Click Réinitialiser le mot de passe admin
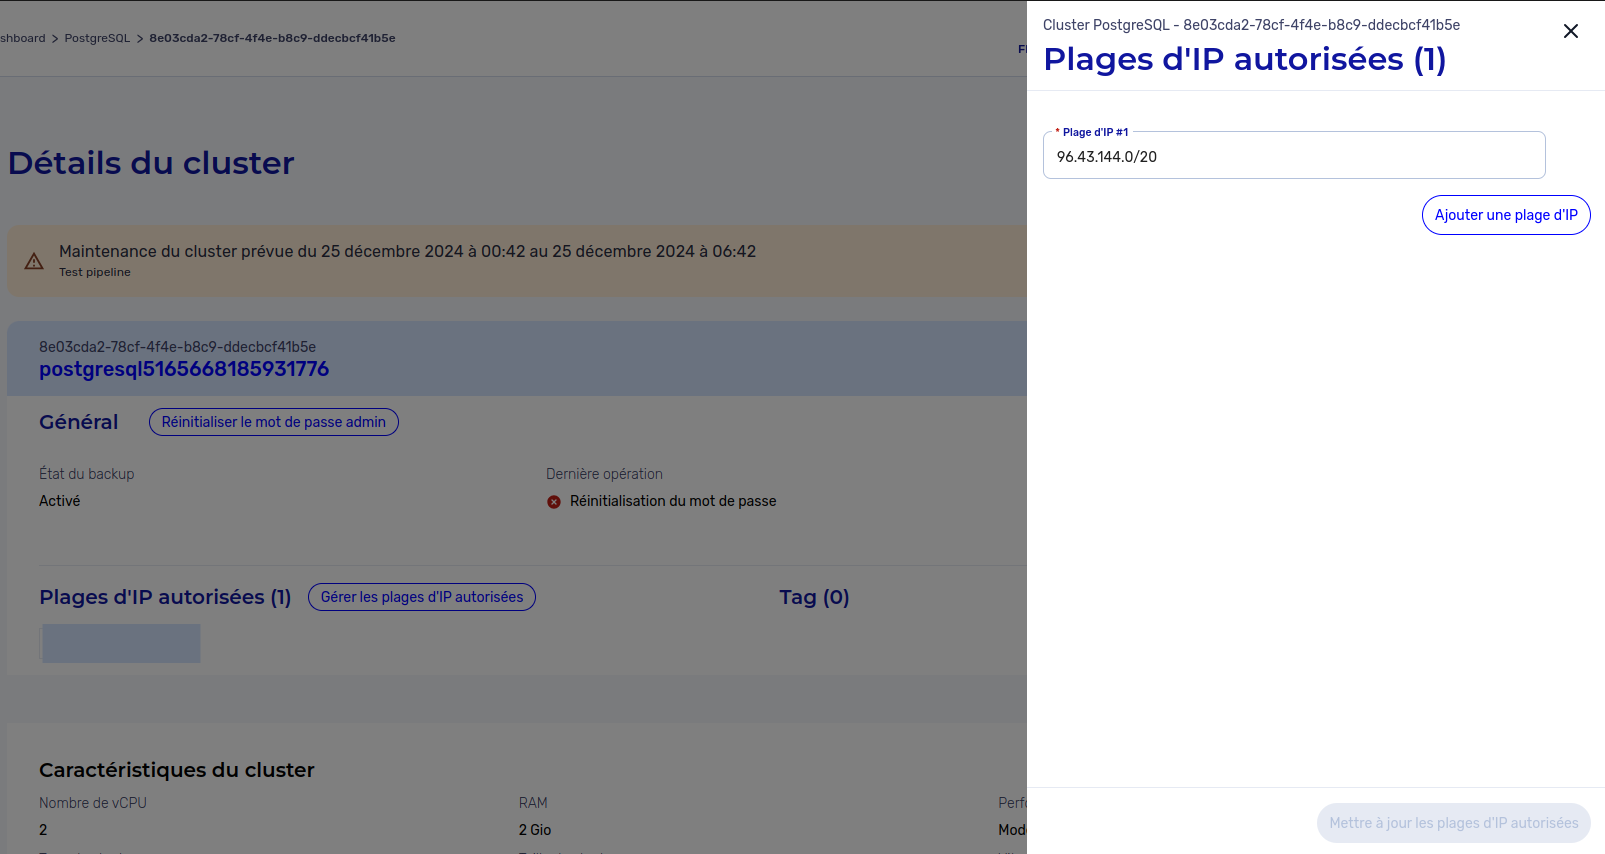Viewport: 1605px width, 854px height. coord(274,422)
